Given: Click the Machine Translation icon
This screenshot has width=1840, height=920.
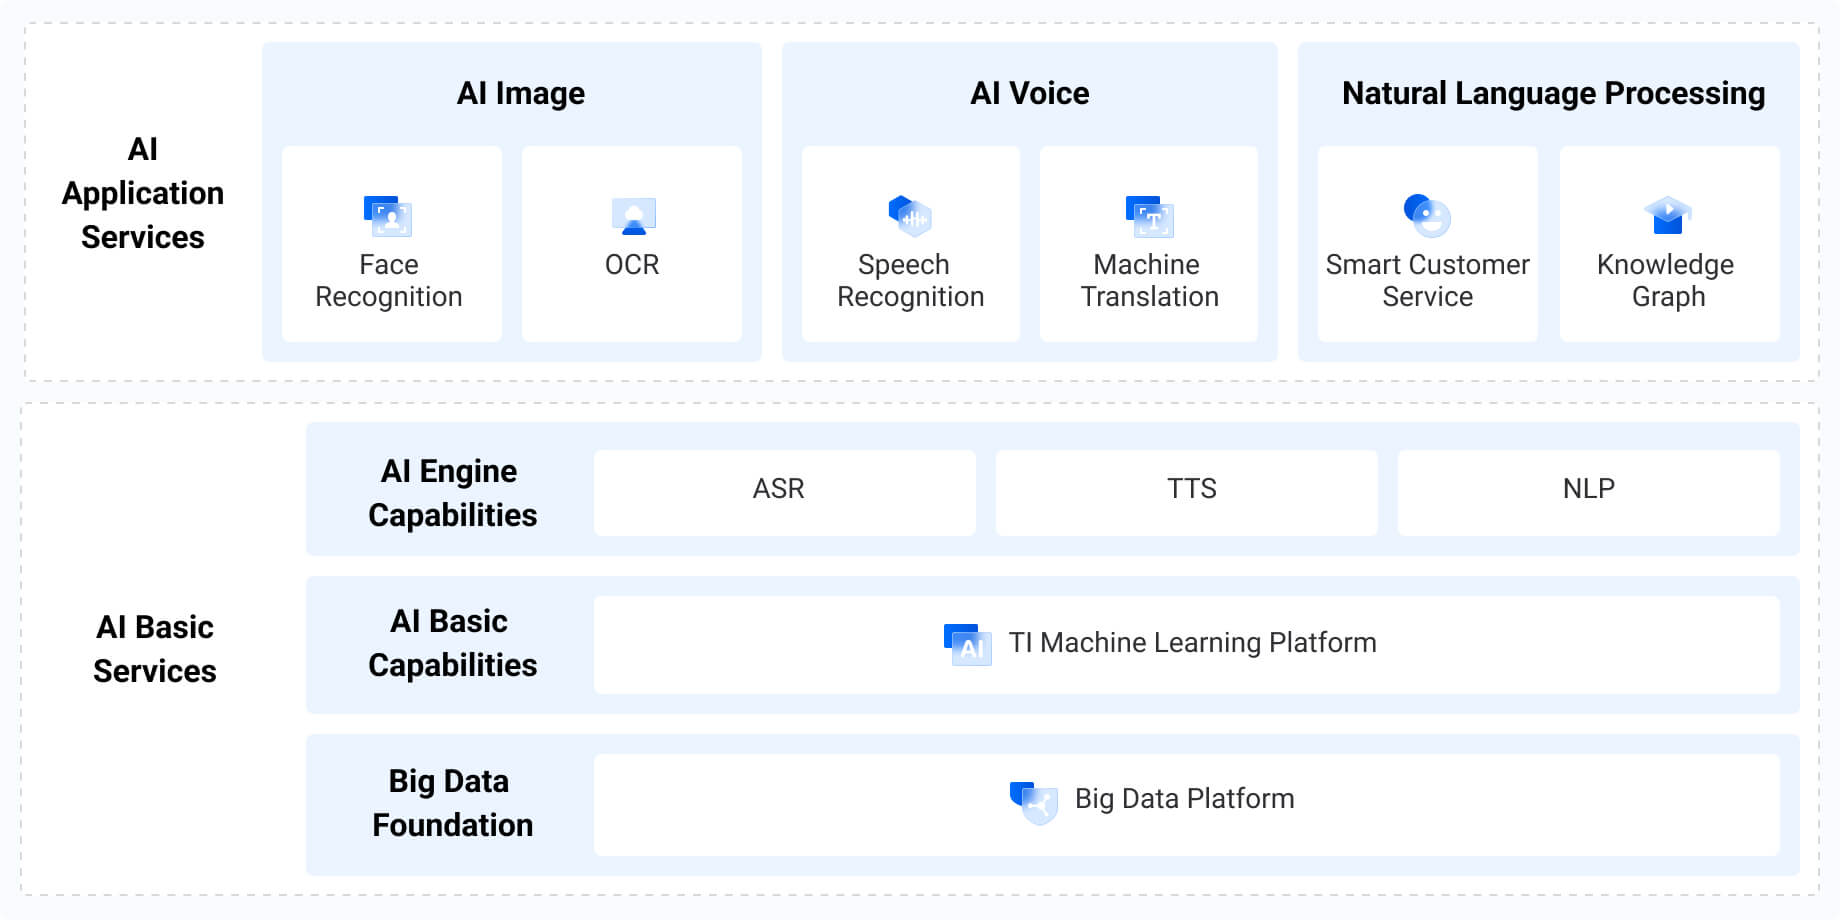Looking at the screenshot, I should [x=1150, y=216].
